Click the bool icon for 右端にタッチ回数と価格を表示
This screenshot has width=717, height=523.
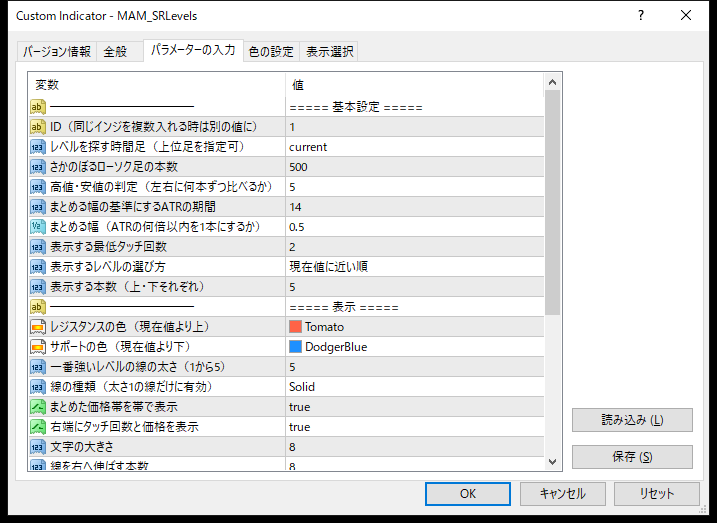point(38,427)
